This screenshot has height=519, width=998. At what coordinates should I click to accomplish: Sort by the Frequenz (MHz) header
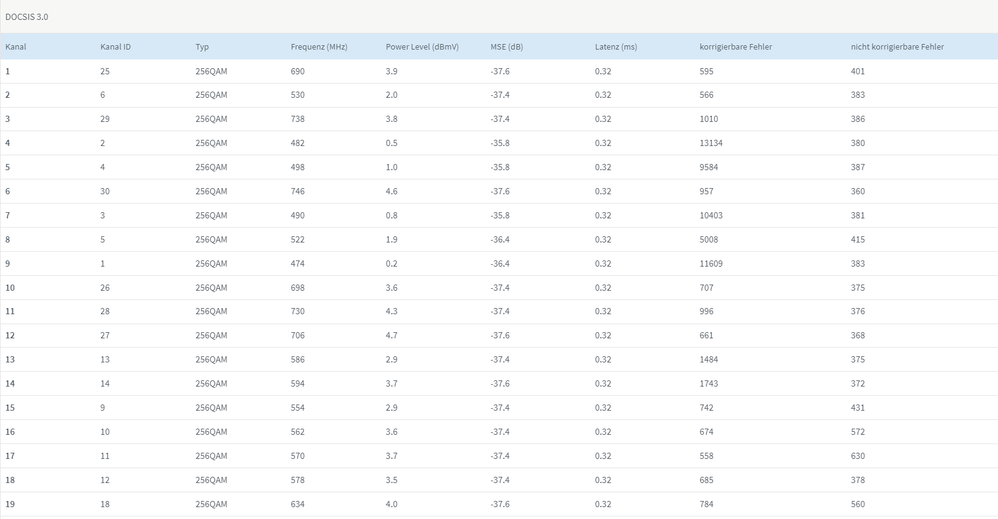pyautogui.click(x=318, y=47)
